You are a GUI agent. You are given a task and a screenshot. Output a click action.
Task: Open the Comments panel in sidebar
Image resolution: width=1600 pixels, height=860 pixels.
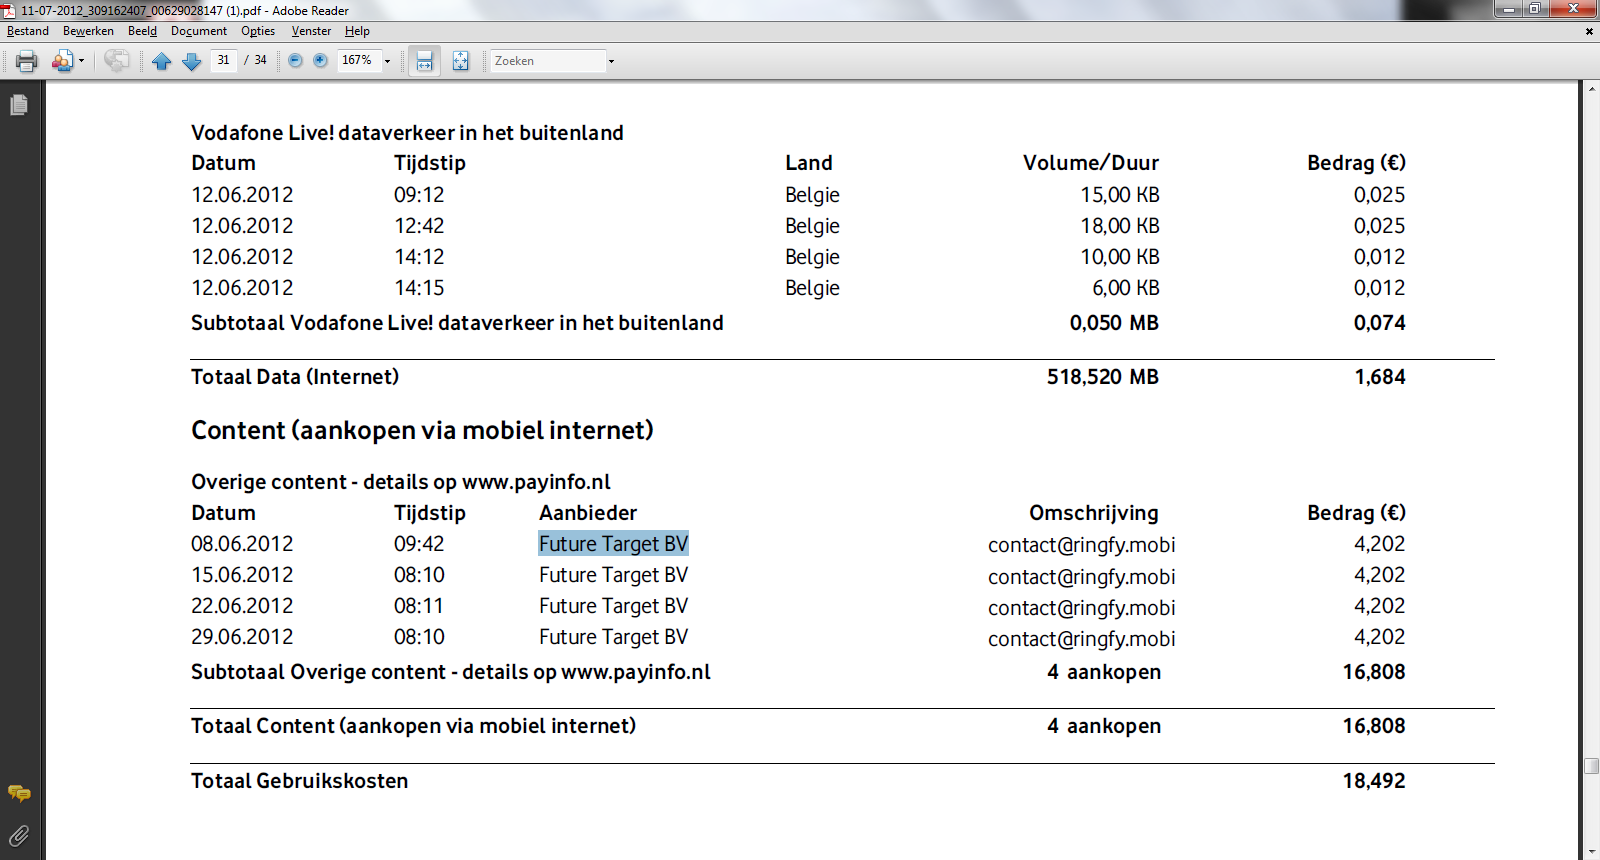point(19,794)
